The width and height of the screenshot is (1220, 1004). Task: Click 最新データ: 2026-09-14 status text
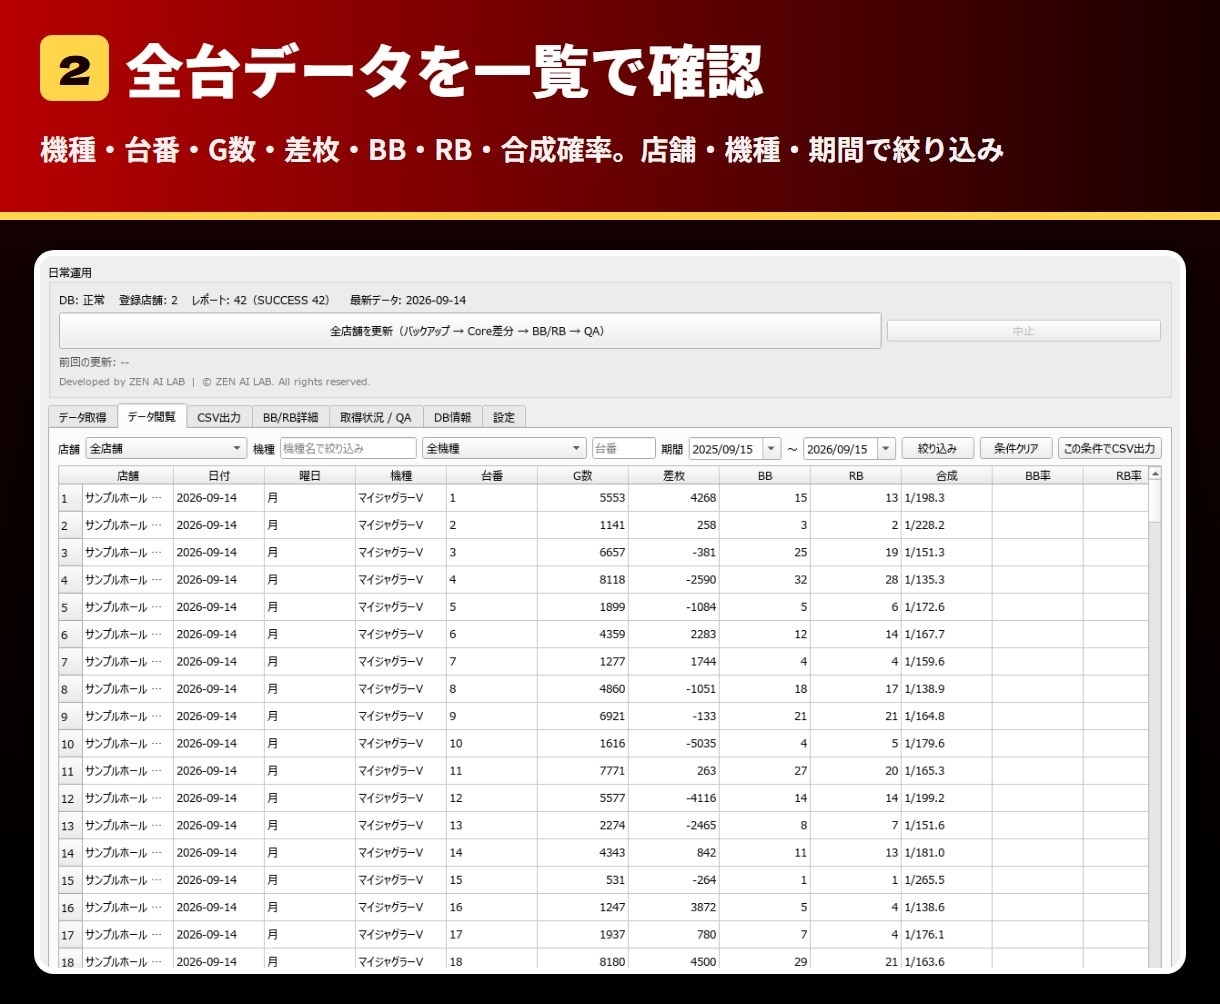[408, 300]
